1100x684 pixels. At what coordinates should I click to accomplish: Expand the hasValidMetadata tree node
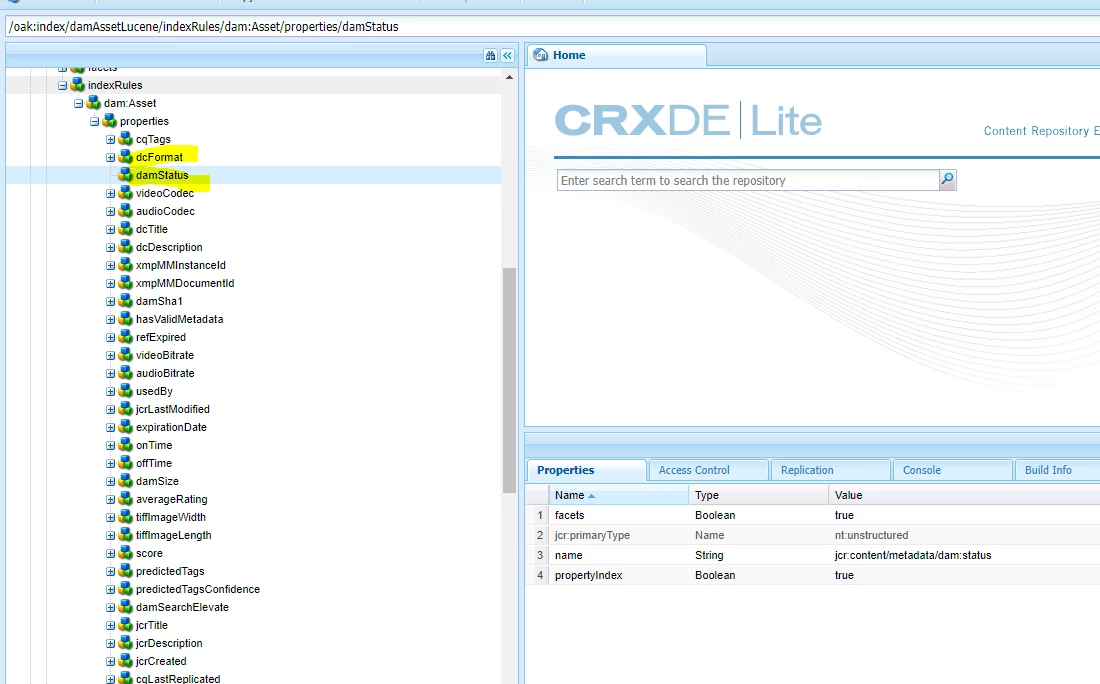pyautogui.click(x=110, y=319)
